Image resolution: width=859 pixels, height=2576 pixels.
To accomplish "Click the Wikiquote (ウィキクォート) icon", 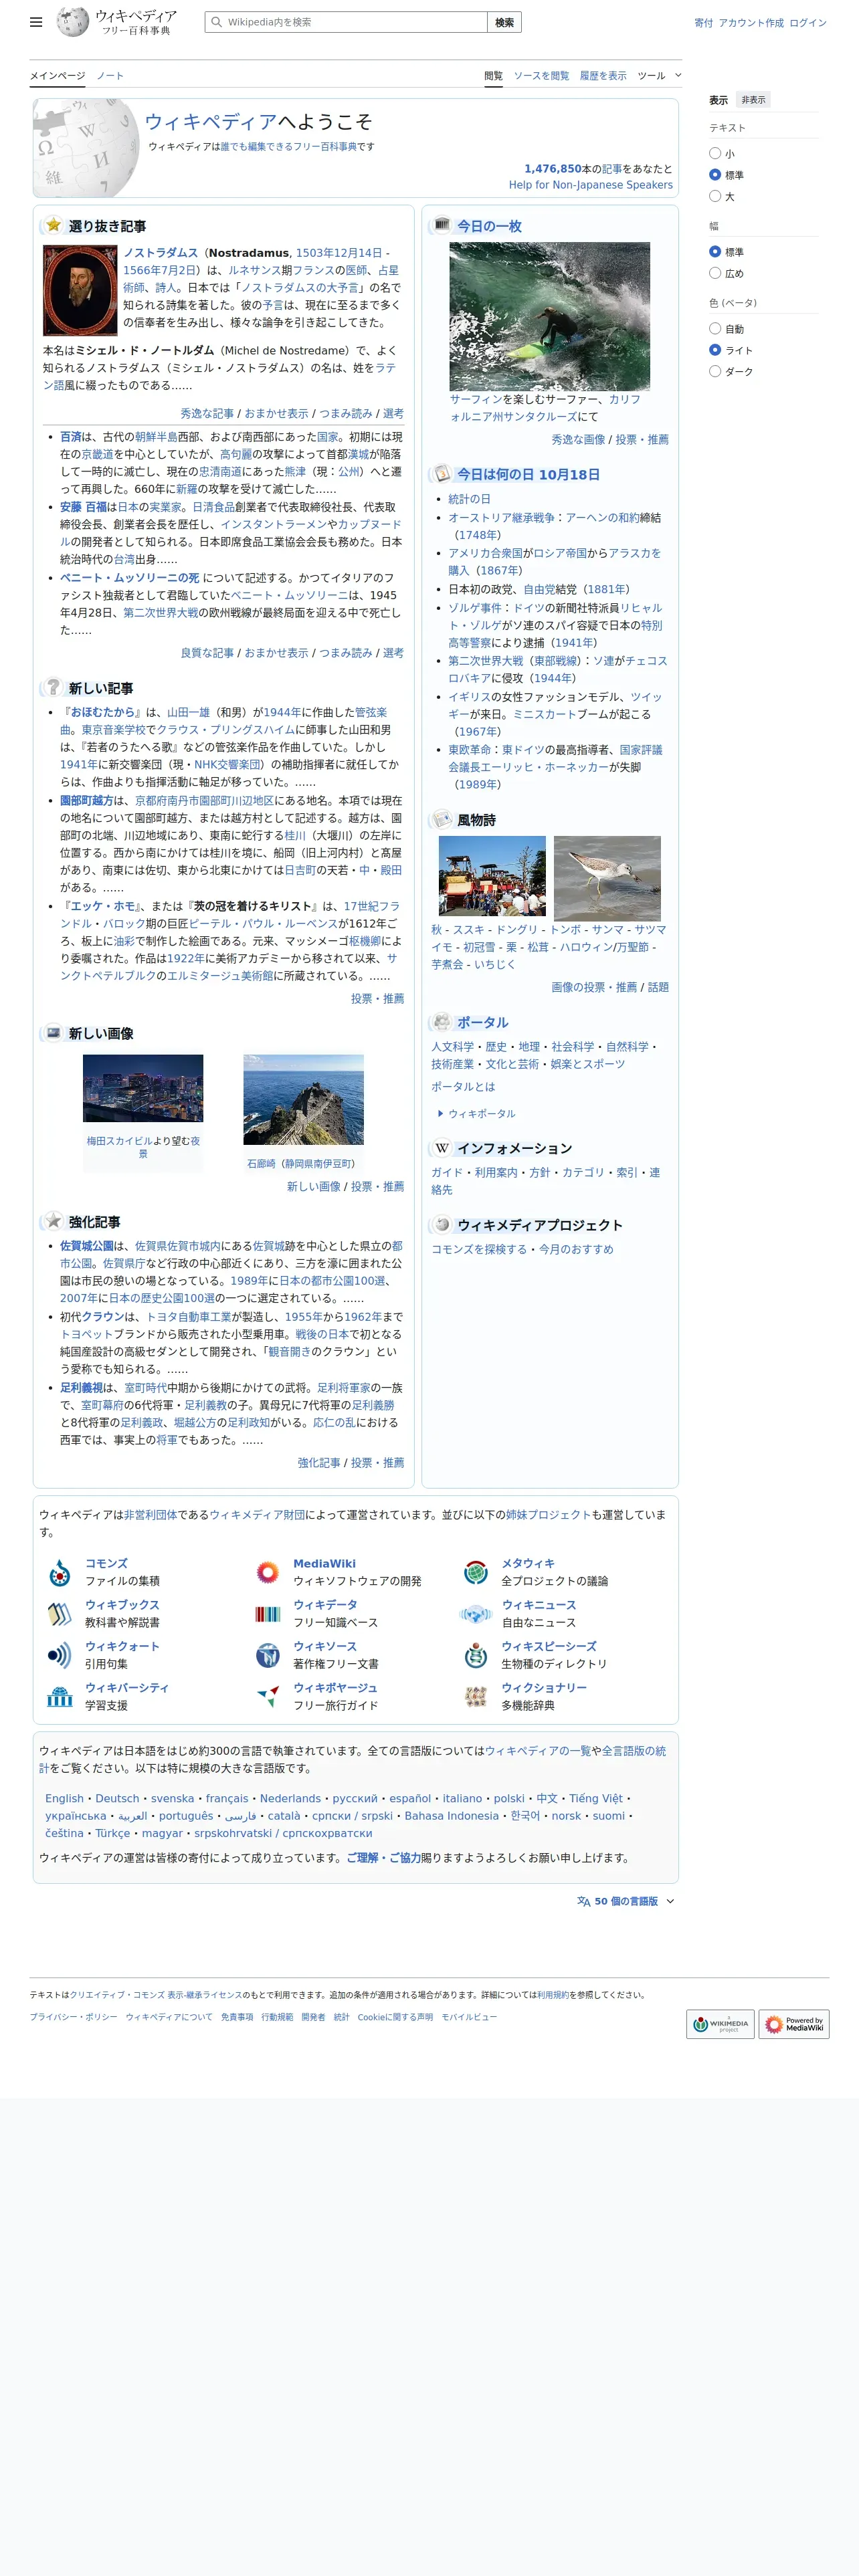I will (59, 1655).
